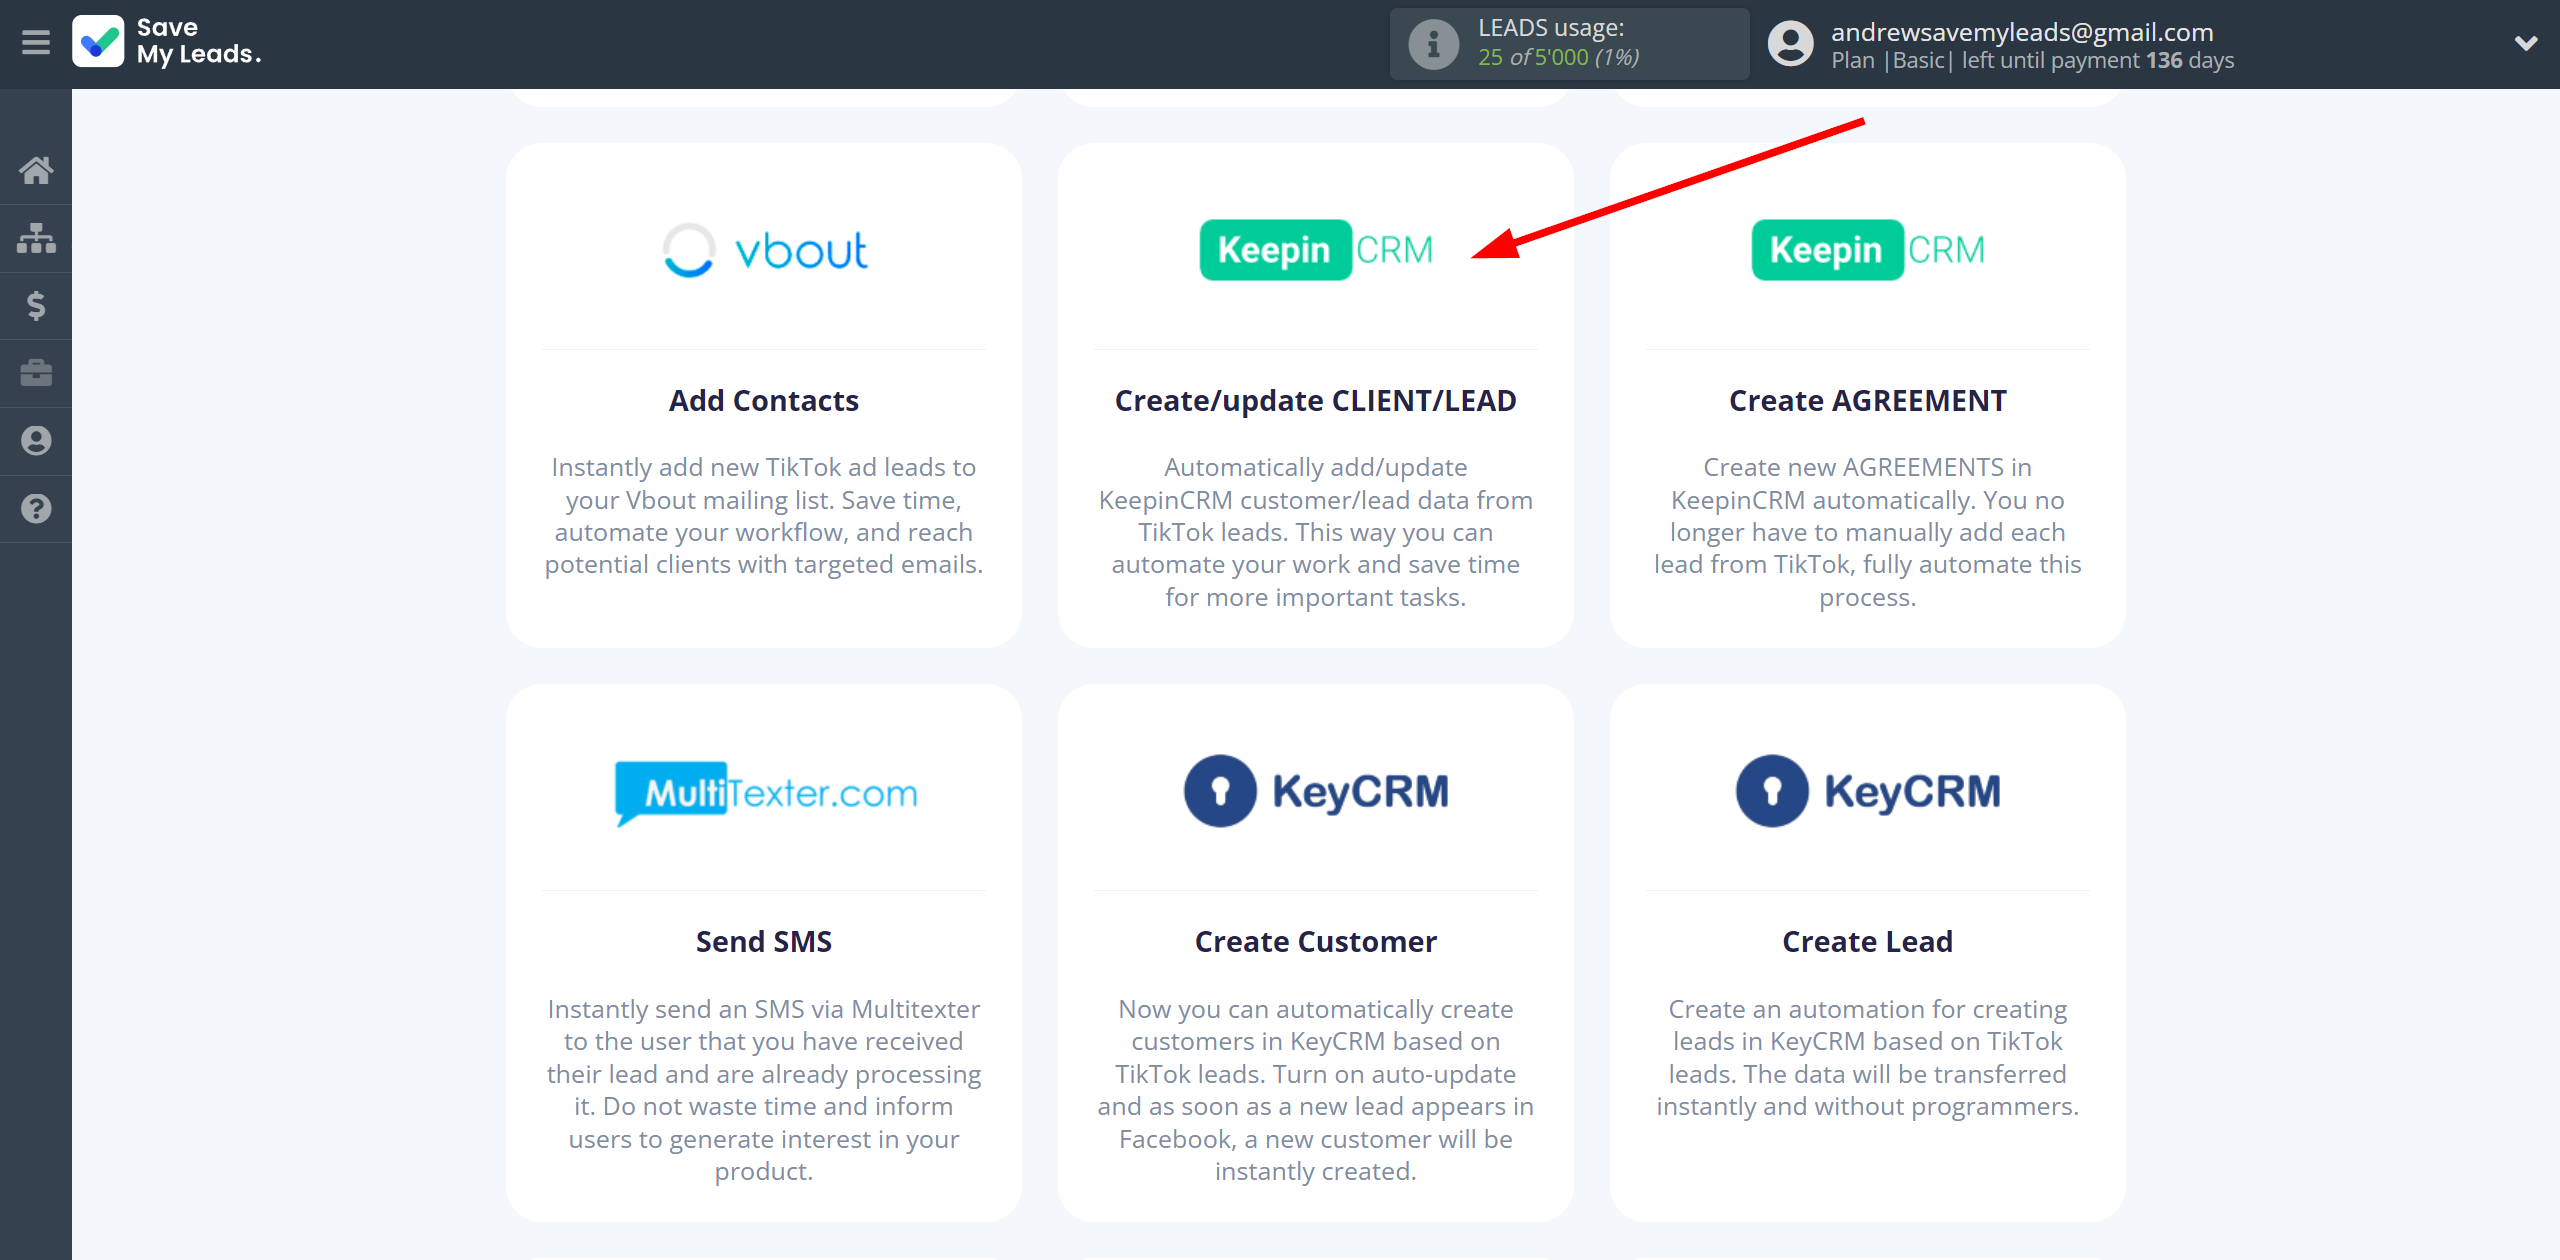This screenshot has height=1260, width=2560.
Task: Open the hamburger menu icon
Action: [x=36, y=43]
